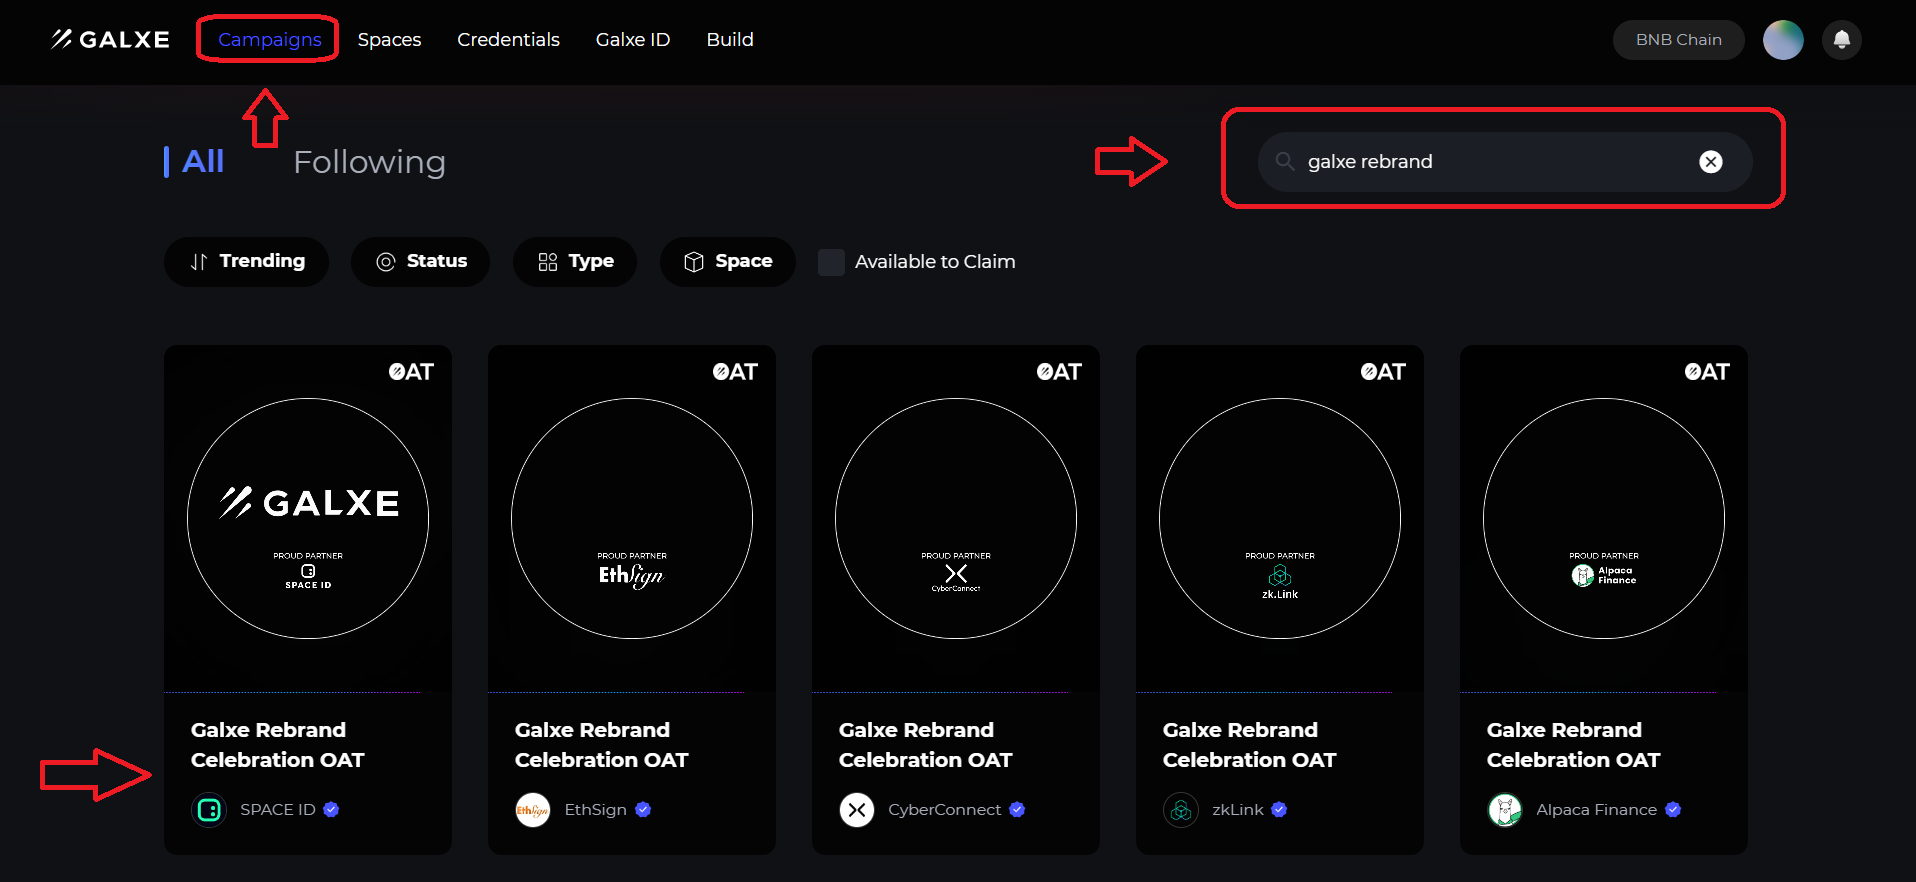This screenshot has height=882, width=1916.
Task: Click the Galxe logo in header
Action: [110, 39]
